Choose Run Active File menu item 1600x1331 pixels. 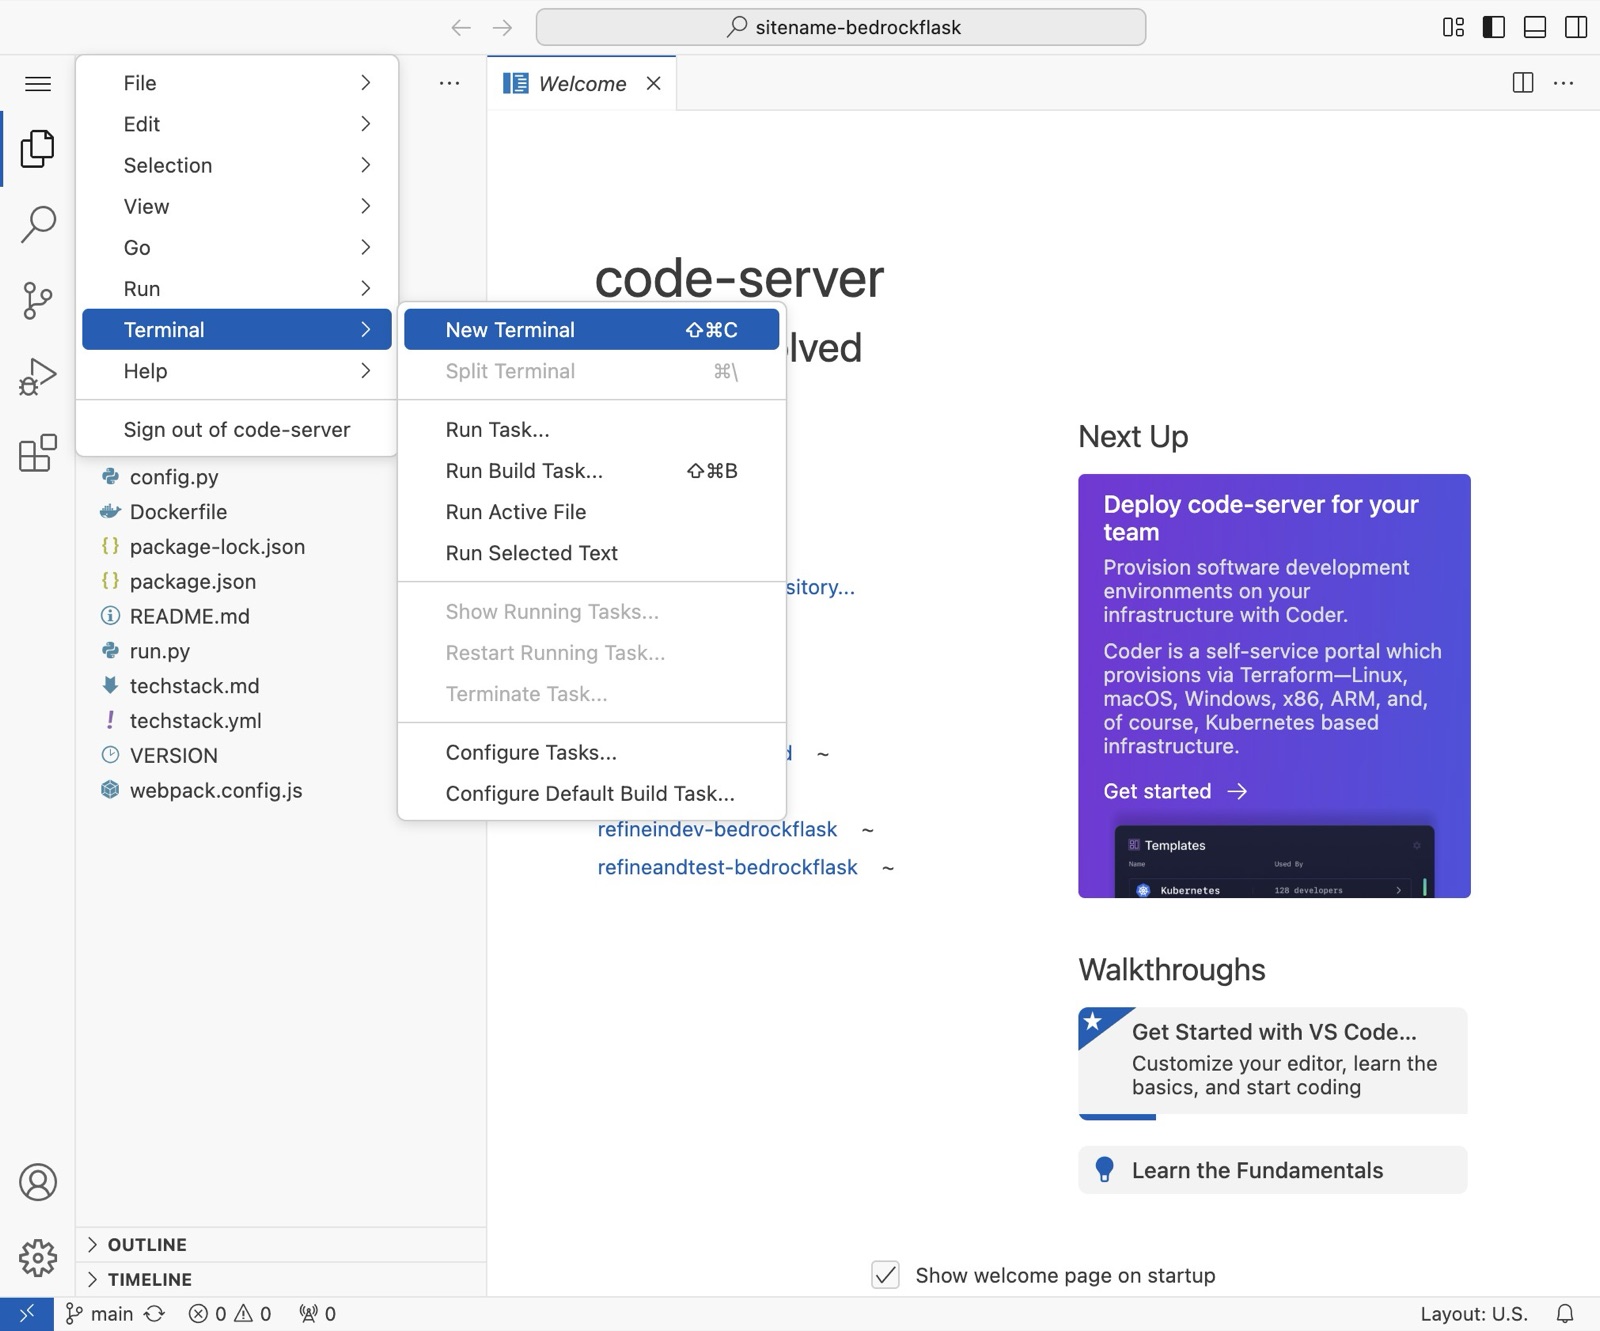592,512
